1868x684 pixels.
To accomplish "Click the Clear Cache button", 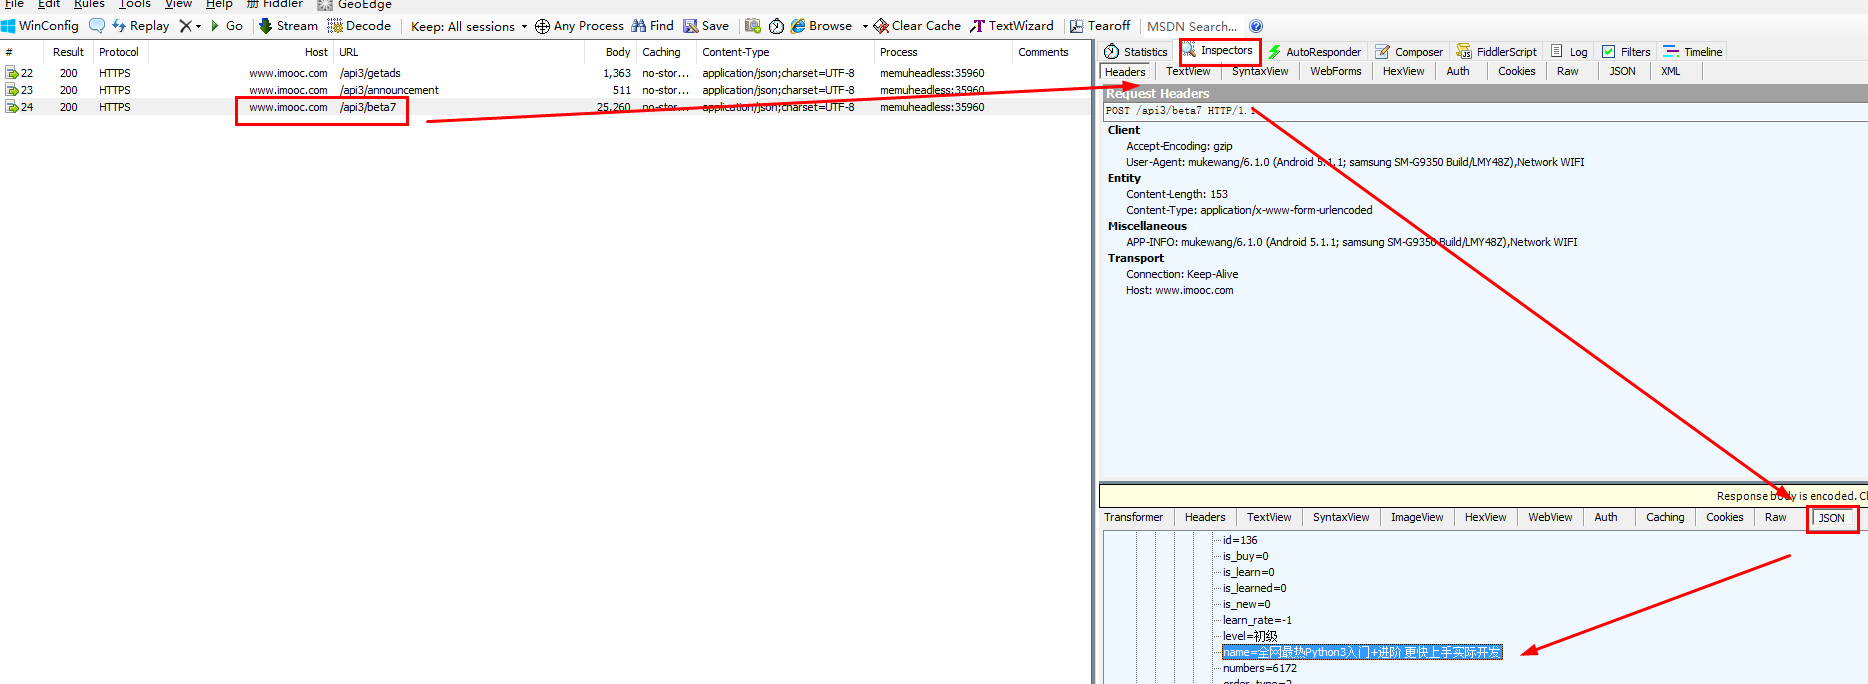I will tap(917, 26).
